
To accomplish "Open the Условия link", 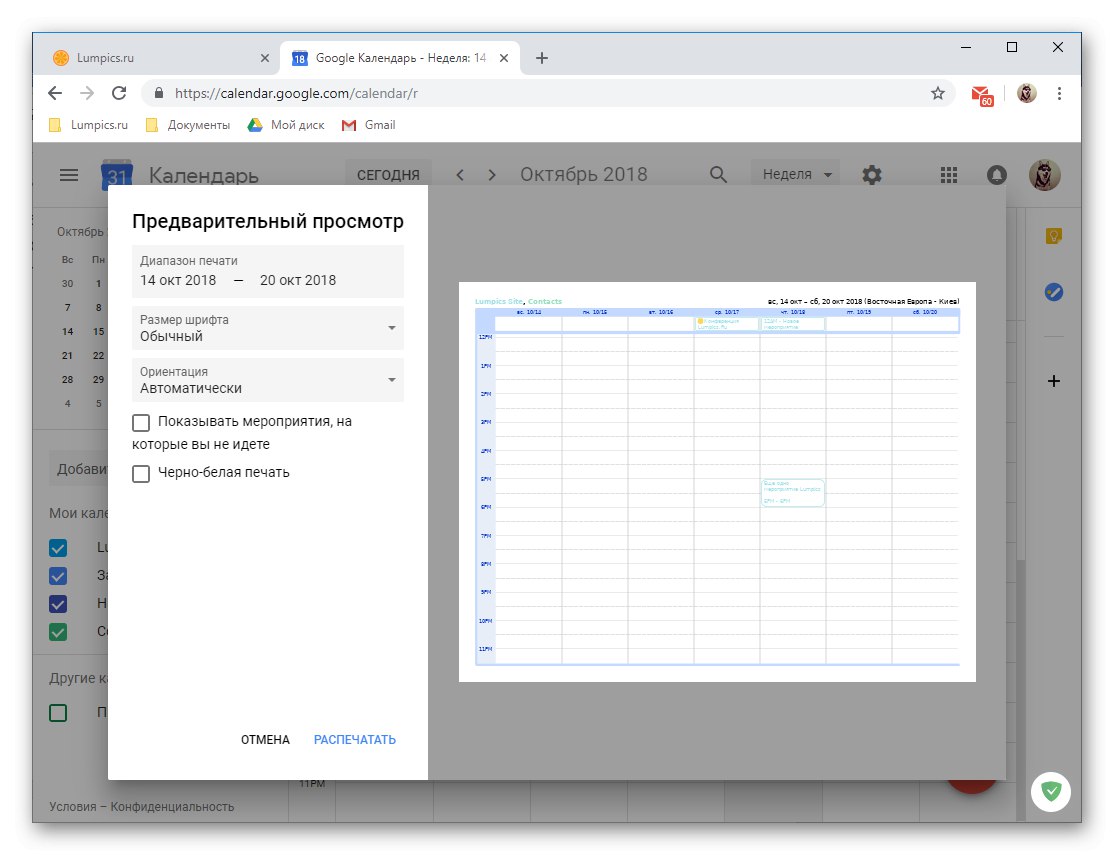I will tap(72, 807).
